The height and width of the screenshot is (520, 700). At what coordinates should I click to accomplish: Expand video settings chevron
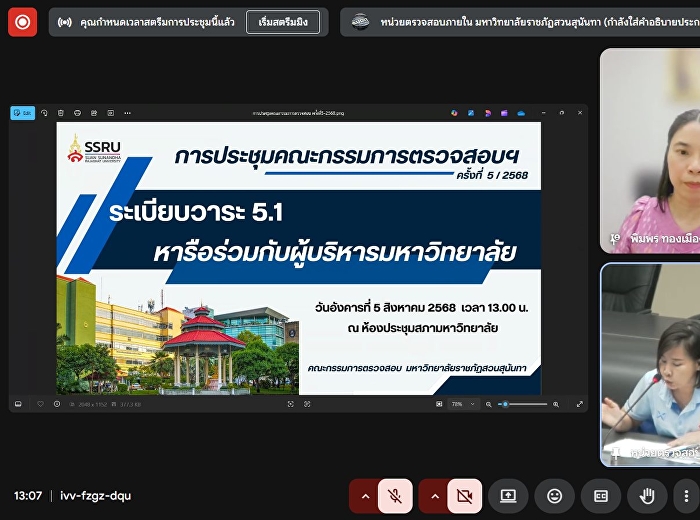[435, 496]
